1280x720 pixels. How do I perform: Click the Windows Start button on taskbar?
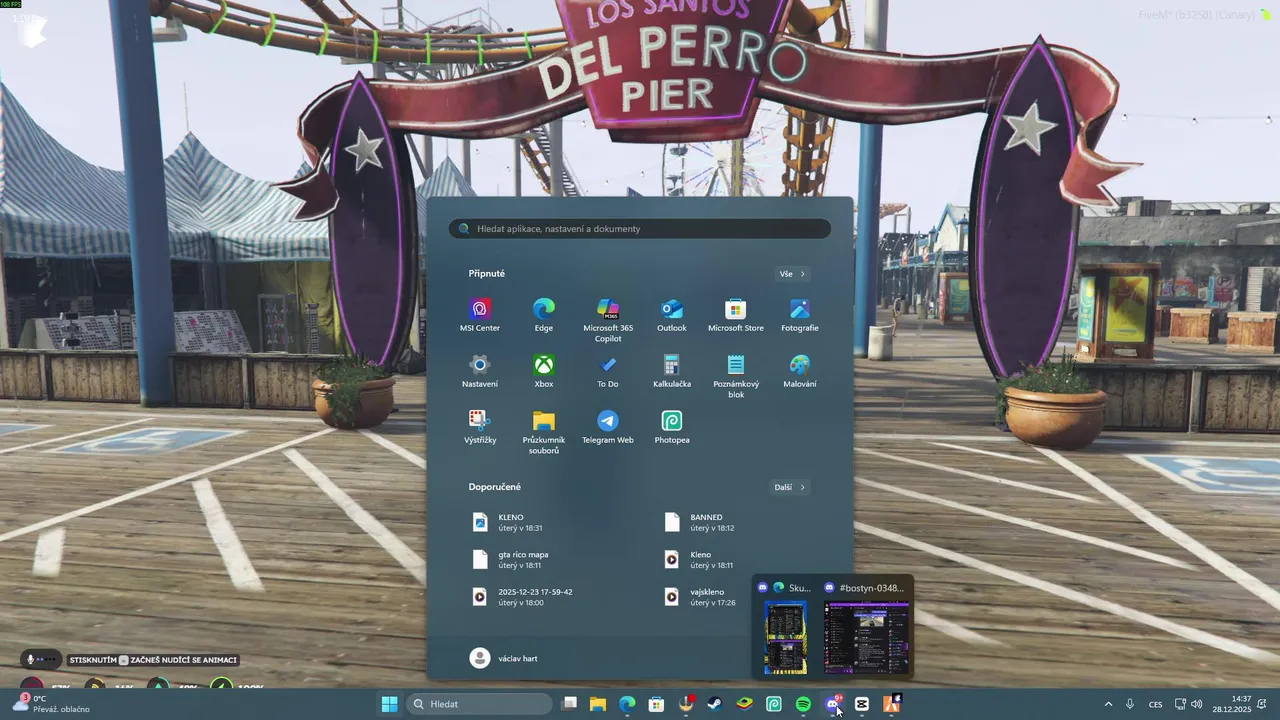click(389, 704)
